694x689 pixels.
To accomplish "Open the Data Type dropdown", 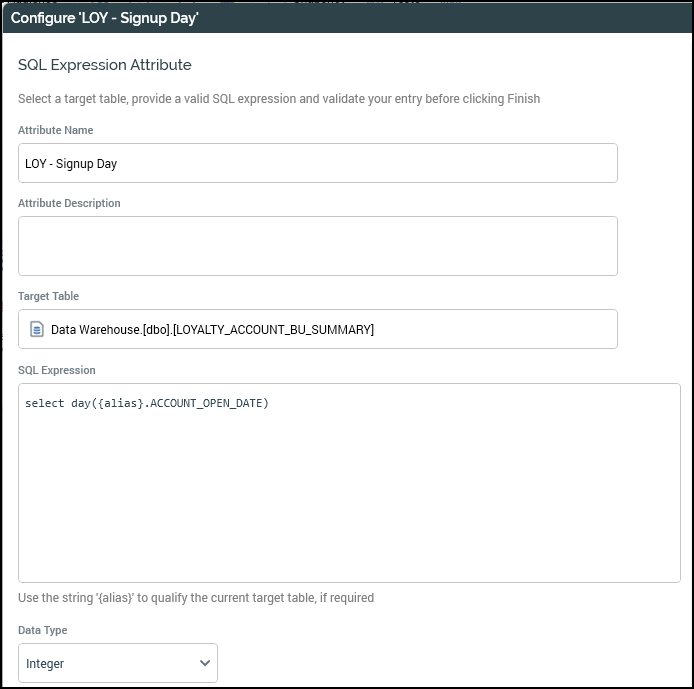I will pos(117,663).
